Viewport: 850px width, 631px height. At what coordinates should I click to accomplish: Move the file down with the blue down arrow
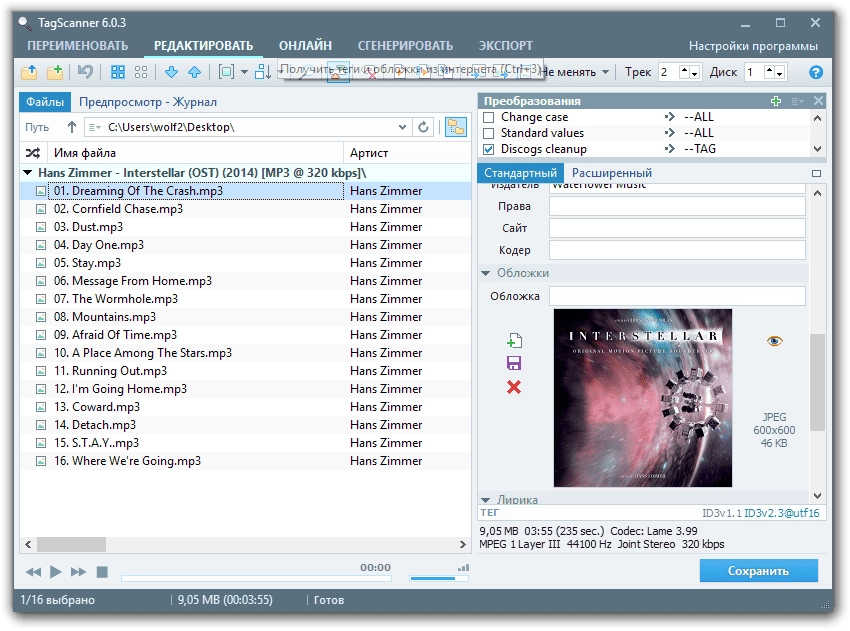click(x=171, y=72)
